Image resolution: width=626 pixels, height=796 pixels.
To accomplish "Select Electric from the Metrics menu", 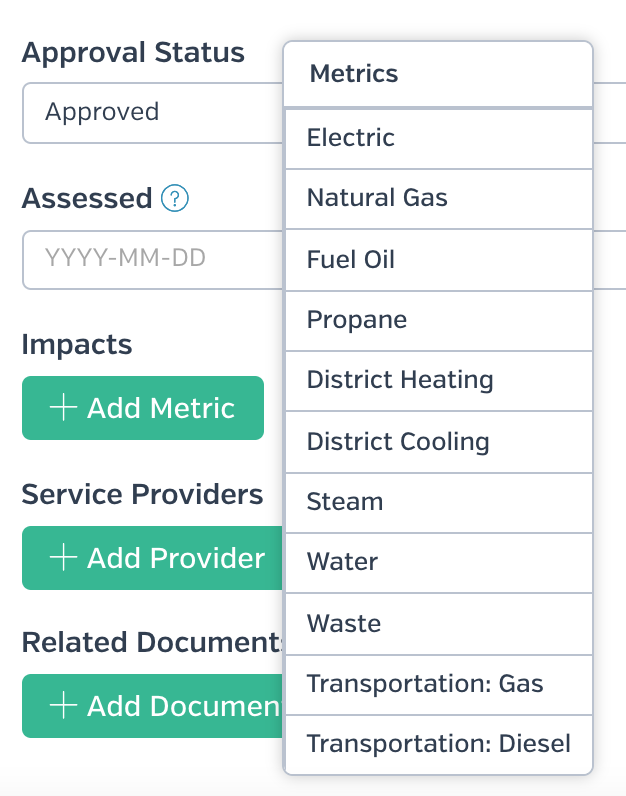I will [x=439, y=139].
